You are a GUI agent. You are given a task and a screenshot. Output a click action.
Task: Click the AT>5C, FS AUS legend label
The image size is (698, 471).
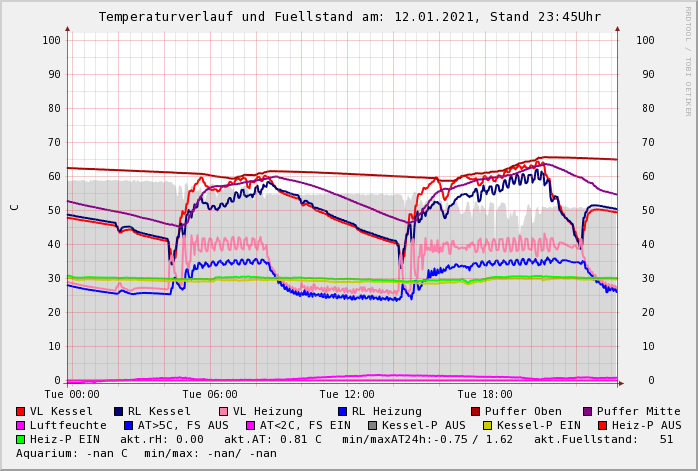click(183, 425)
